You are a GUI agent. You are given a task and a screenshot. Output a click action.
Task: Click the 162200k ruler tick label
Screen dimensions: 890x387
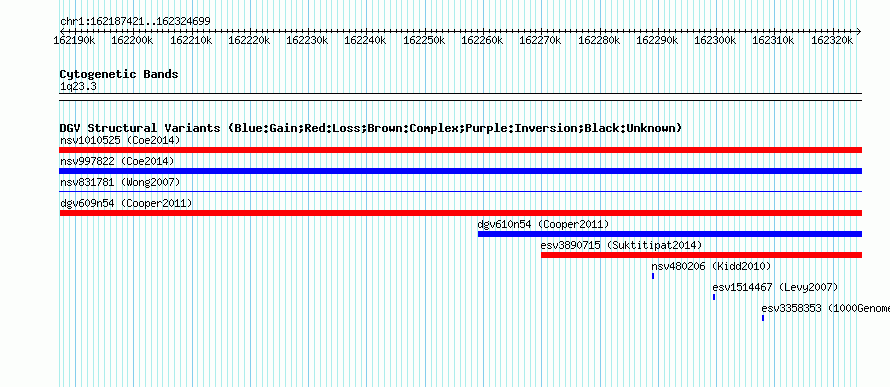click(x=132, y=40)
